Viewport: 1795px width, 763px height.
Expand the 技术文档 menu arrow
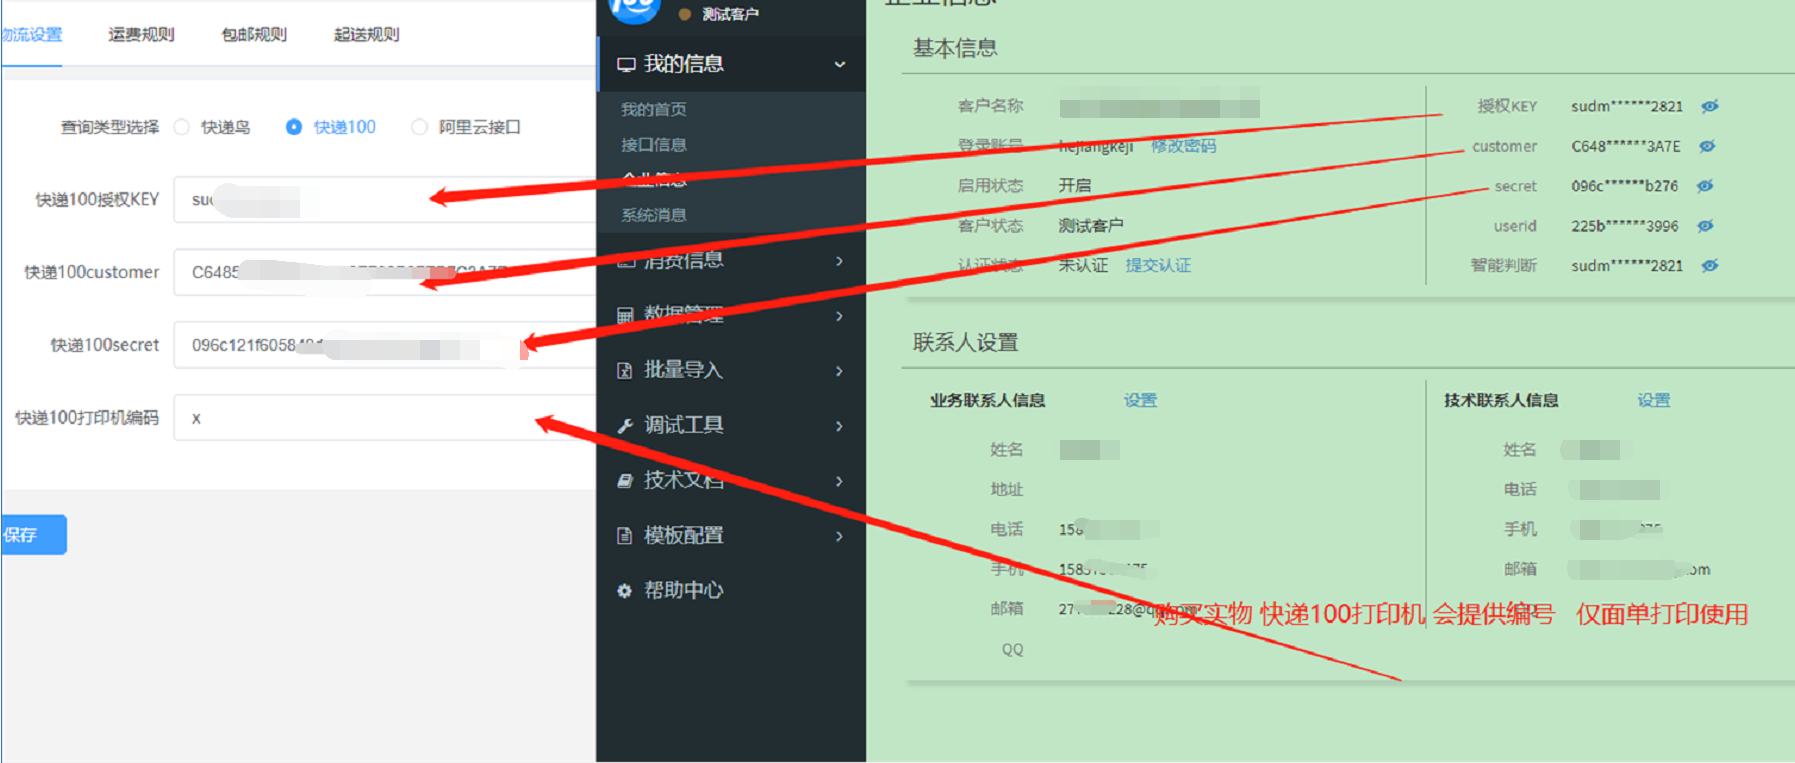[x=840, y=481]
